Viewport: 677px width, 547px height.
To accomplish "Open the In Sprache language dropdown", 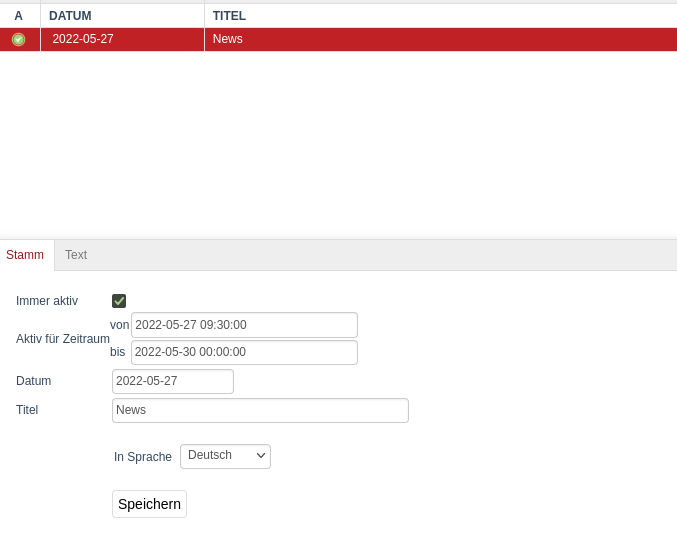I will (x=225, y=456).
